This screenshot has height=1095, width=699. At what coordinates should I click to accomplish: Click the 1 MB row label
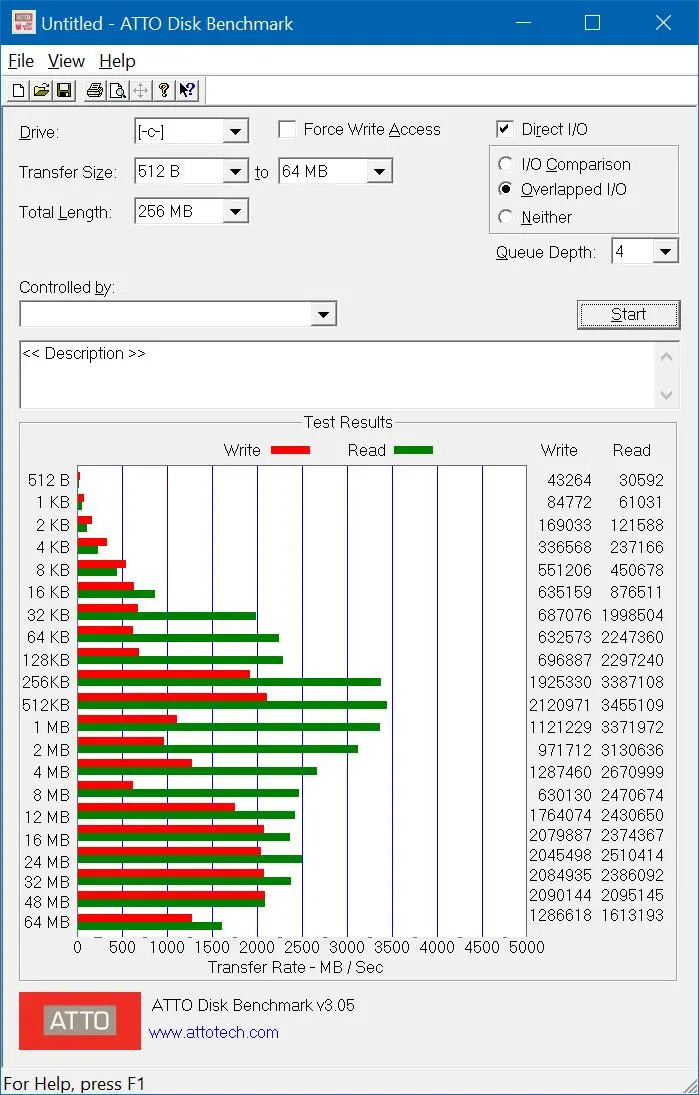(51, 727)
